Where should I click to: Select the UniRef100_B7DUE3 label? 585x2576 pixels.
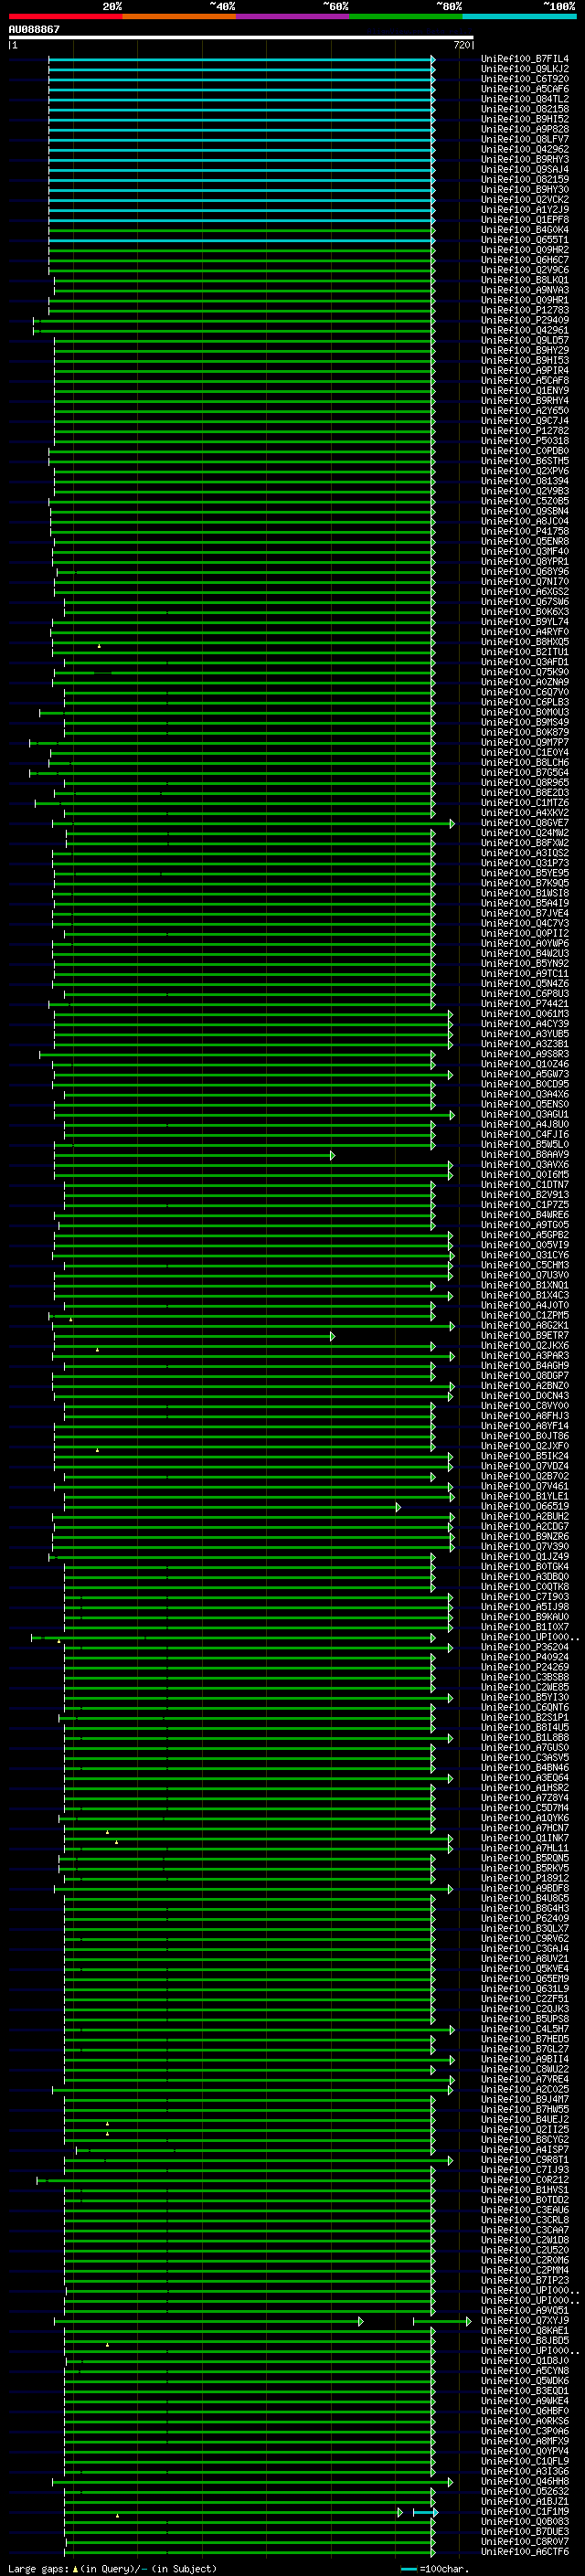click(525, 2531)
